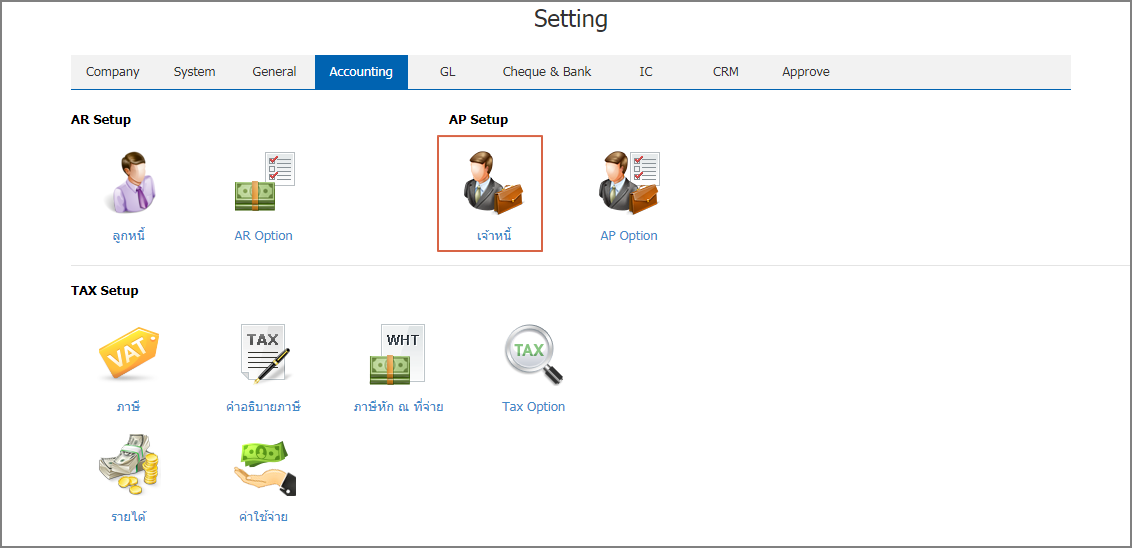Click the yellow VAT tag icon
Viewport: 1132px width, 548px height.
pos(128,353)
